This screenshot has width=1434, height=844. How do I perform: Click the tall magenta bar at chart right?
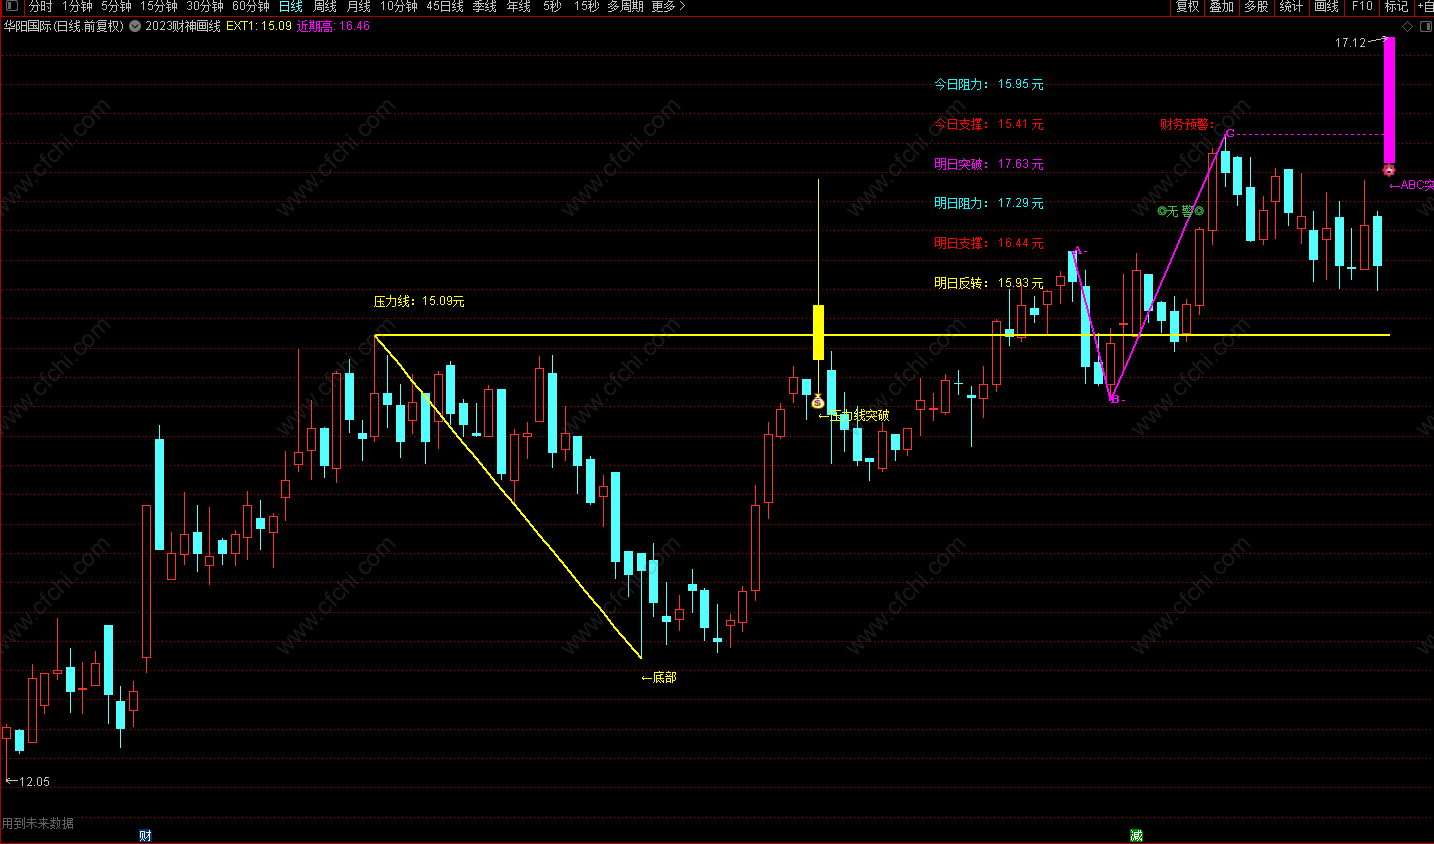(x=1389, y=100)
